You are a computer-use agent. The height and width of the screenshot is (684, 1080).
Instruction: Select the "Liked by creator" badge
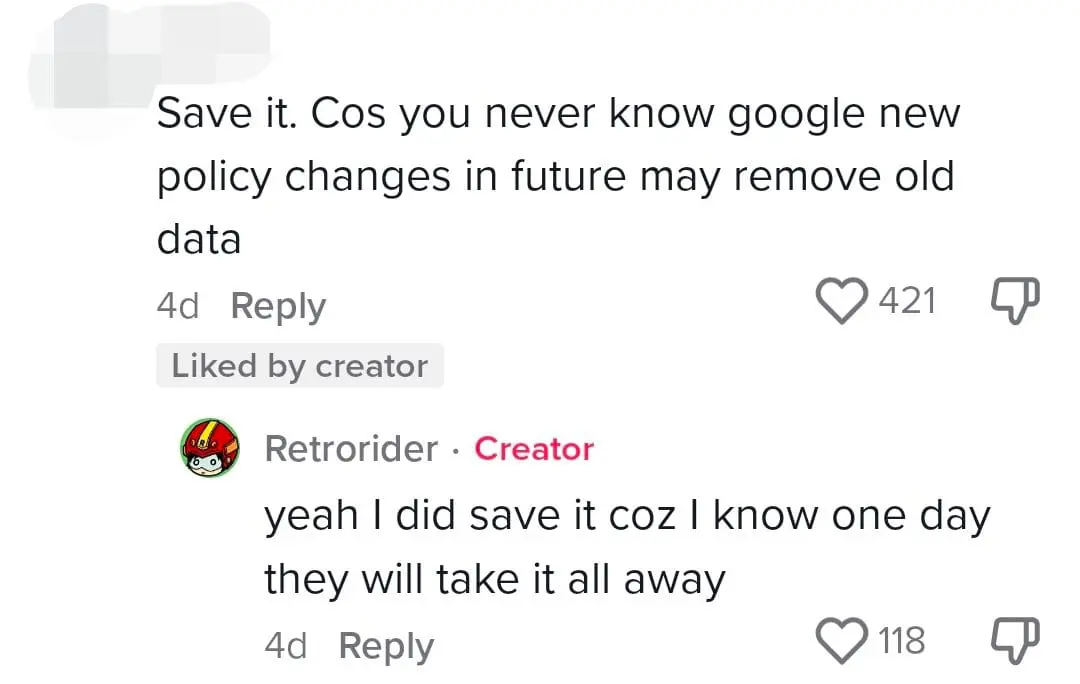tap(299, 366)
